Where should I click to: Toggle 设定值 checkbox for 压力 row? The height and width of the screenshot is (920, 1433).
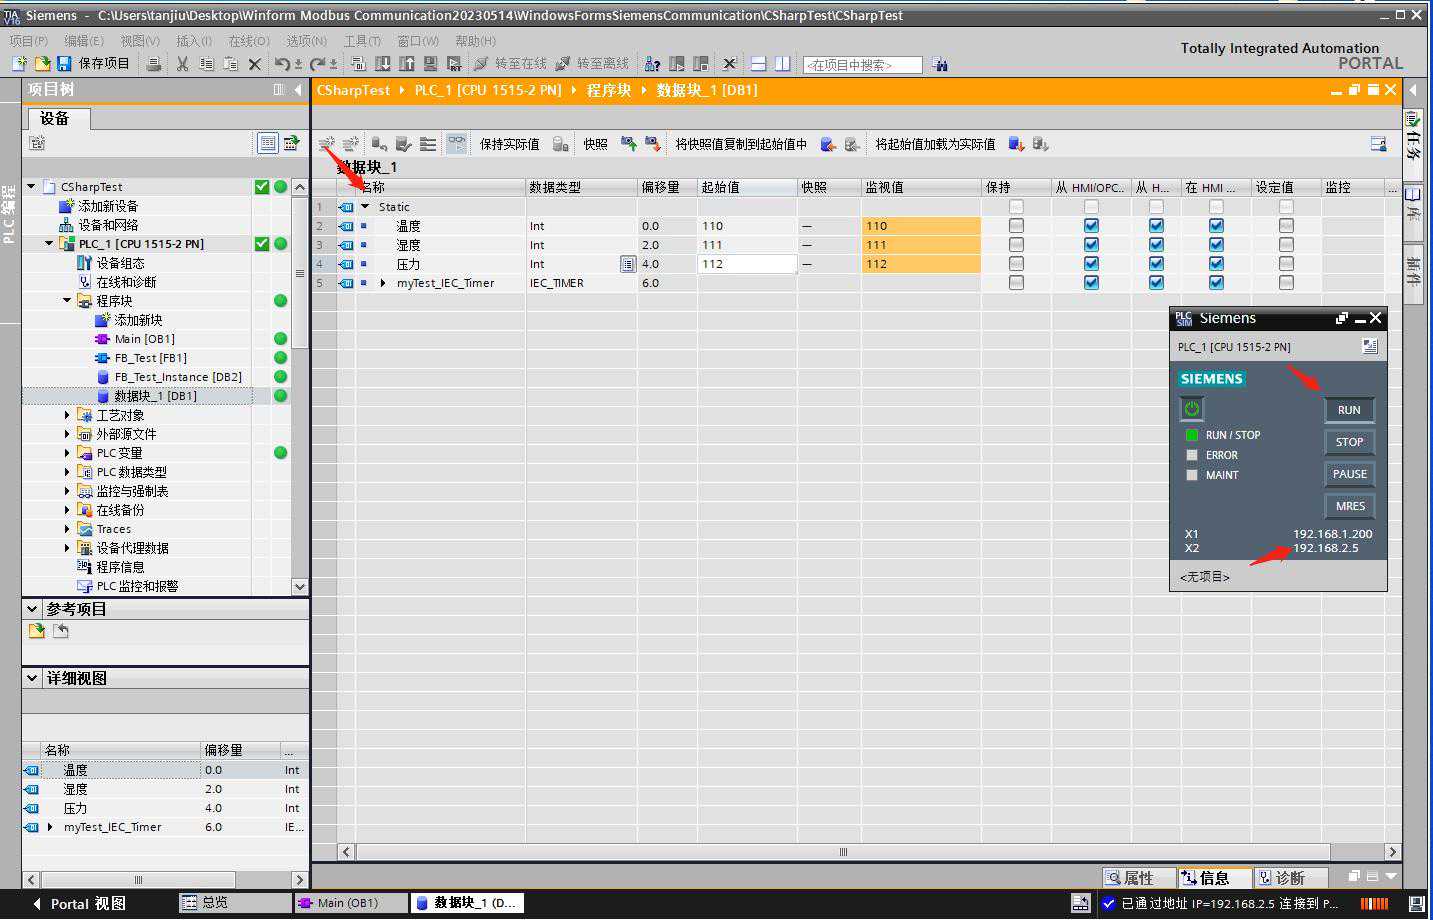coord(1286,264)
